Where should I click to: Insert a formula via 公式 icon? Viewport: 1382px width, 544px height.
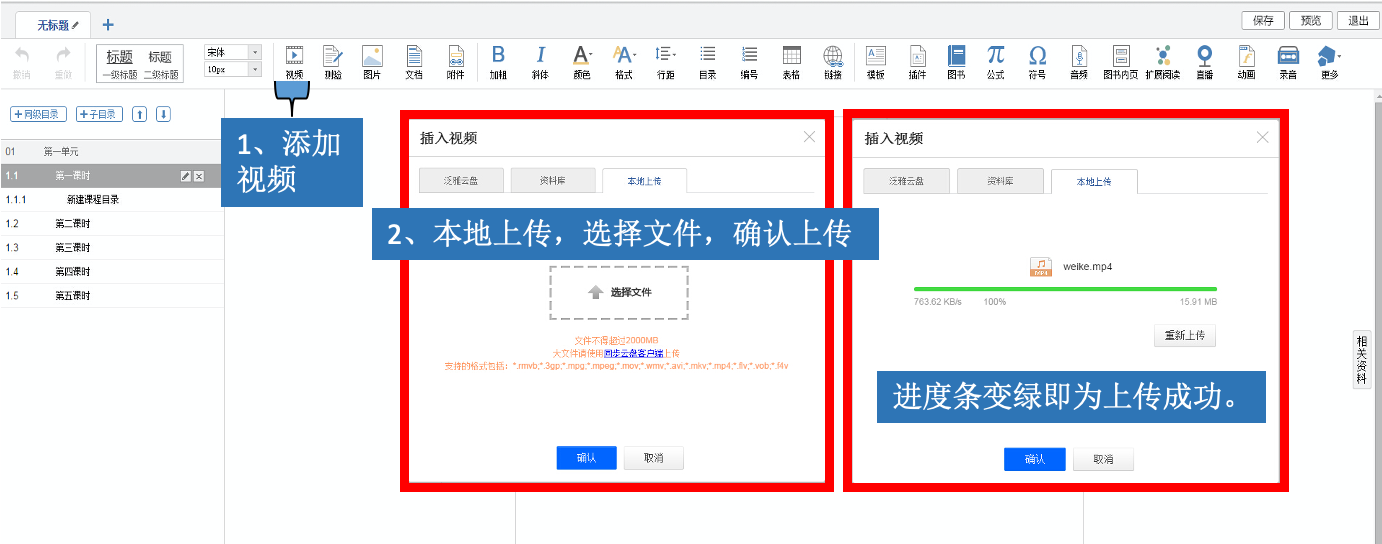(x=996, y=55)
